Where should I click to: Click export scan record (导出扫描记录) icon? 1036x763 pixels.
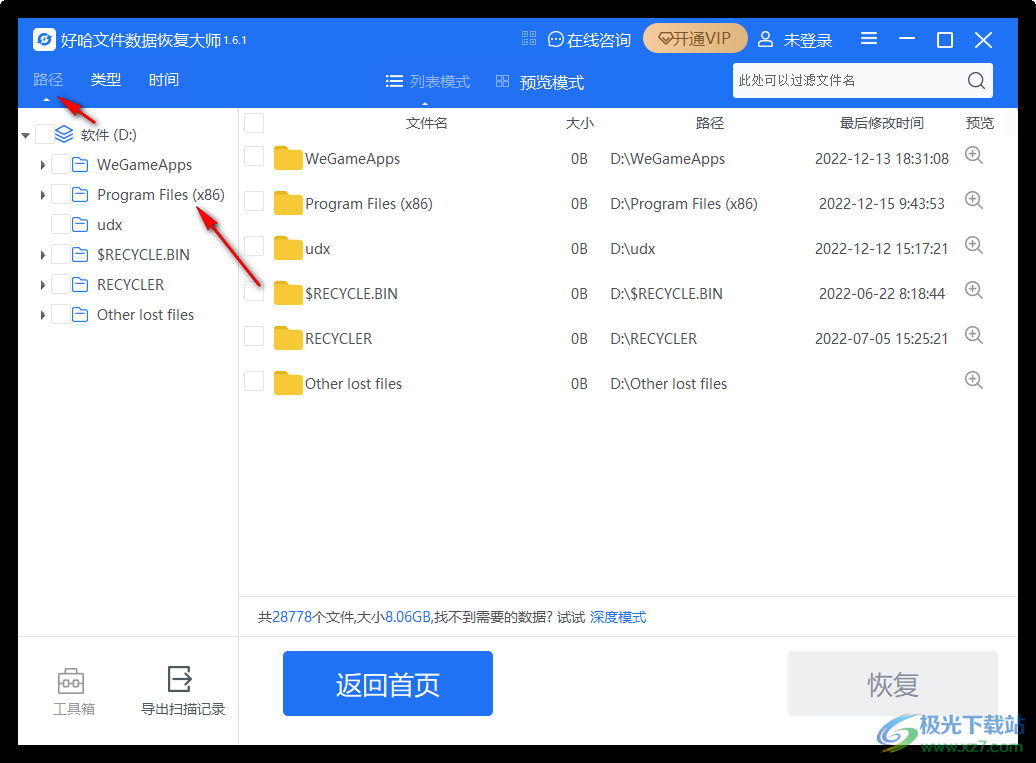[x=179, y=679]
